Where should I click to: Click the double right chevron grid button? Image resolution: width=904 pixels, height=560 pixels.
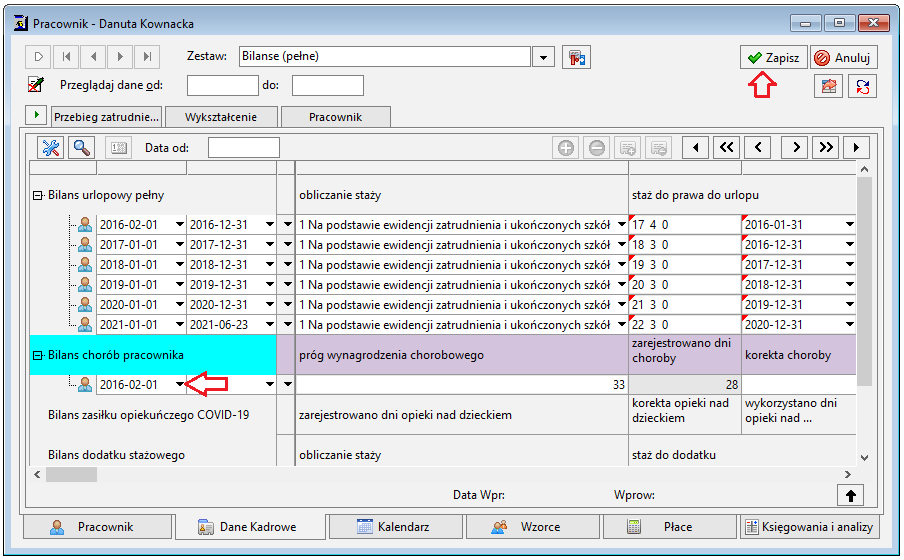click(x=826, y=148)
